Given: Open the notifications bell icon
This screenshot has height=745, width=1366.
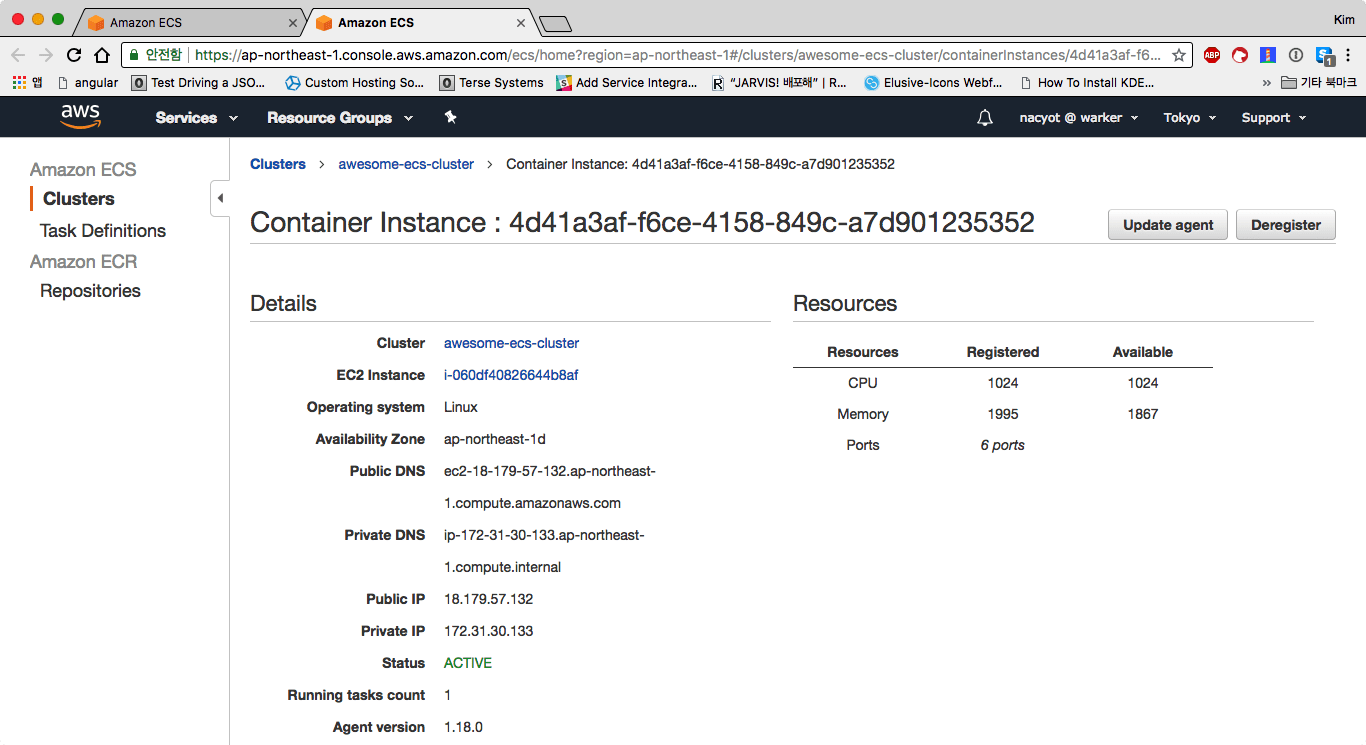Looking at the screenshot, I should [x=985, y=118].
